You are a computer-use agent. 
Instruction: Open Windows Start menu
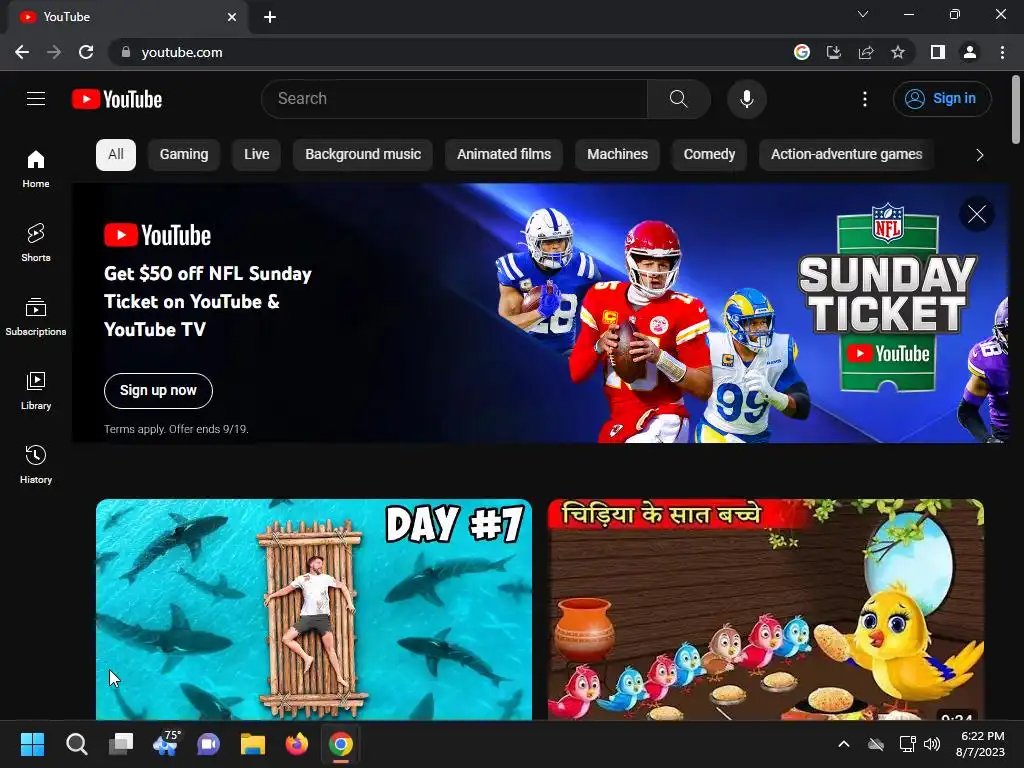[x=32, y=744]
